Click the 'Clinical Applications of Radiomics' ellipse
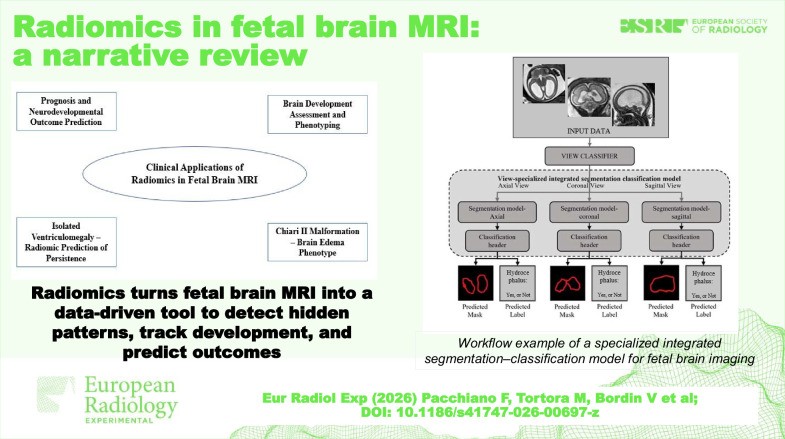Viewport: 785px width, 439px height. point(194,174)
